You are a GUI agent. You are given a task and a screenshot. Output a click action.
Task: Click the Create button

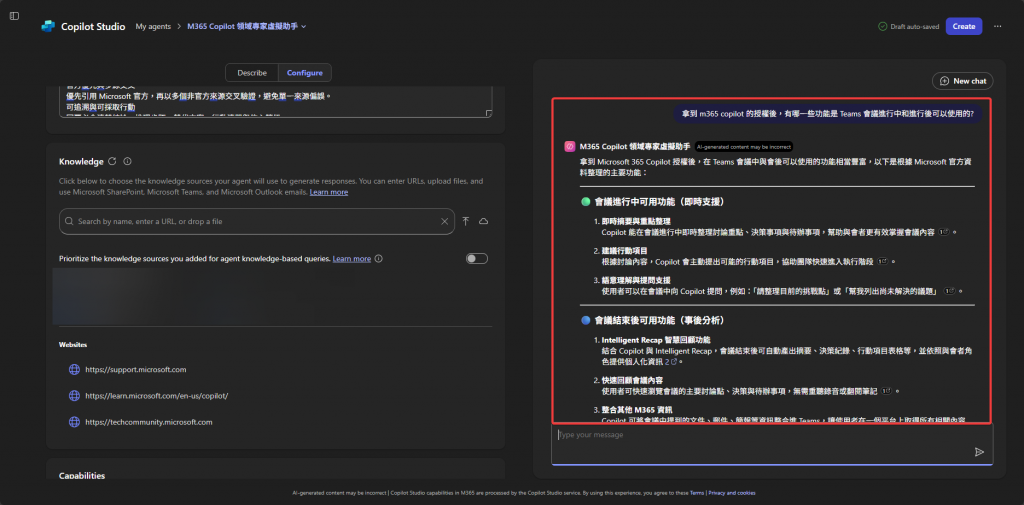pyautogui.click(x=963, y=26)
